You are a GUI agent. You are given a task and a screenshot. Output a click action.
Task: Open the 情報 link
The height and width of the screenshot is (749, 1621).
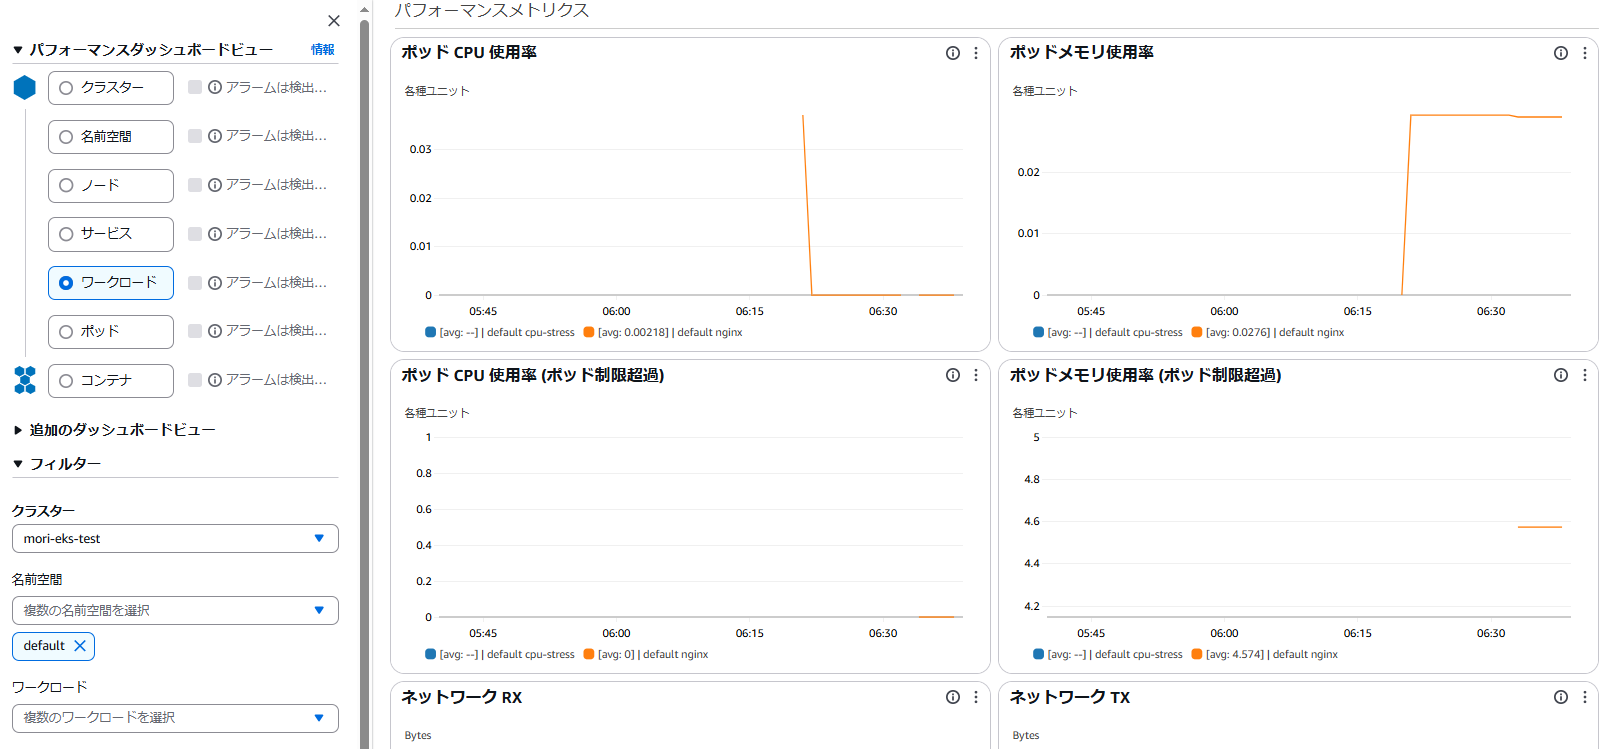click(x=323, y=49)
